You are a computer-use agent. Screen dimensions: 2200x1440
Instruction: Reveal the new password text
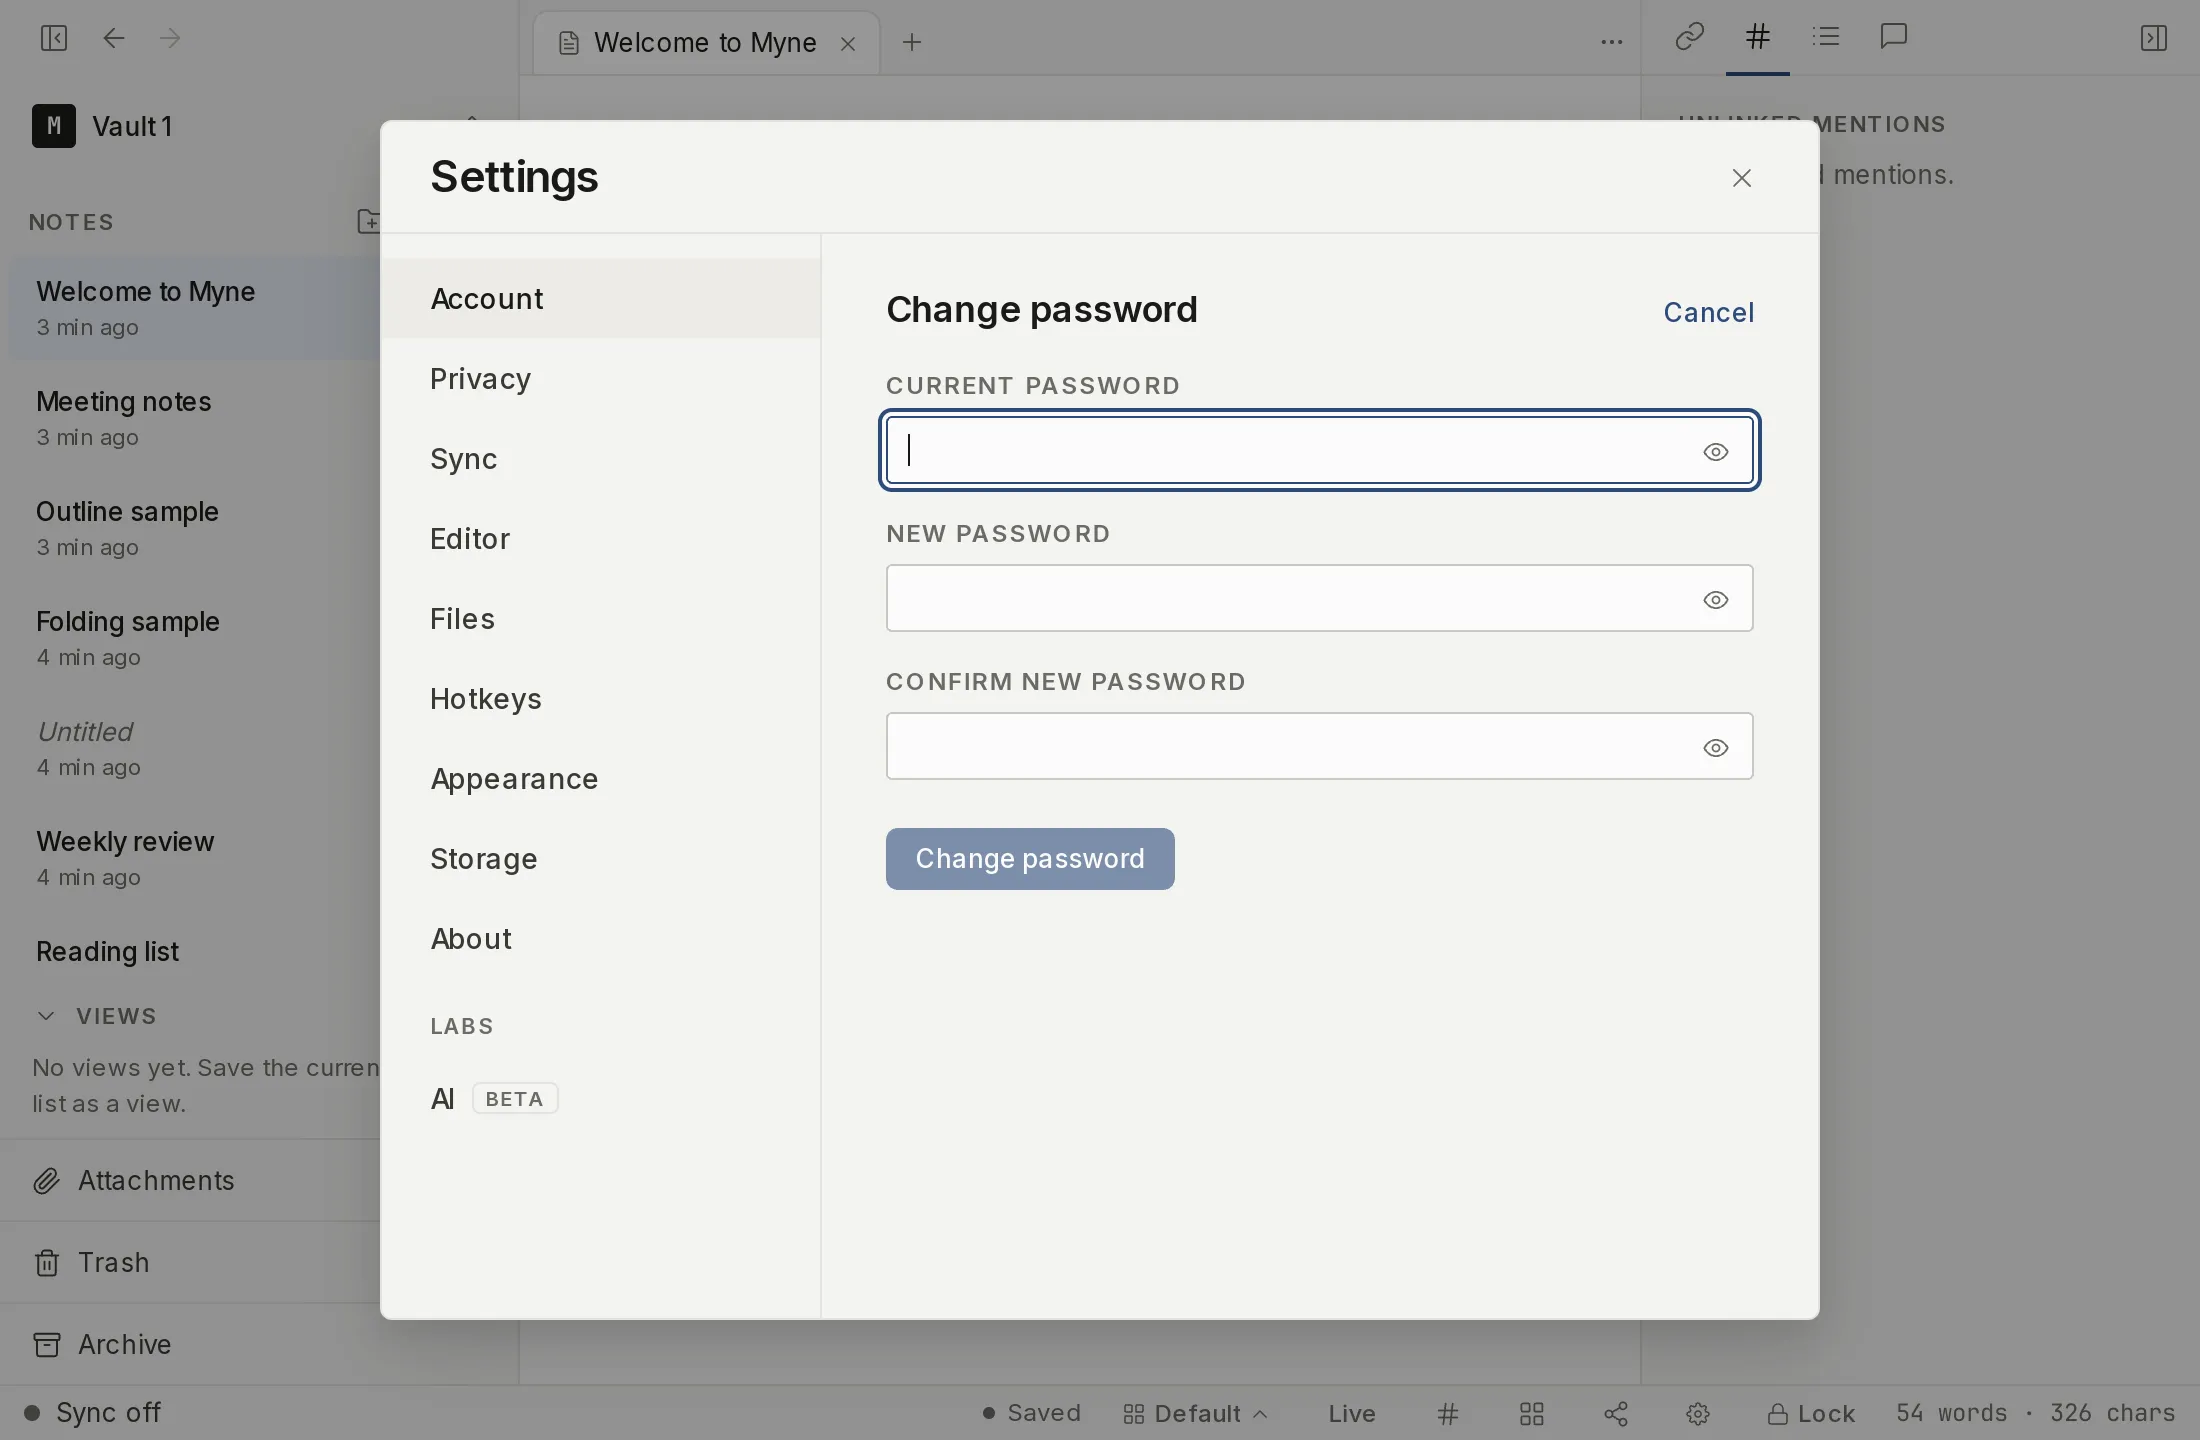[x=1716, y=600]
